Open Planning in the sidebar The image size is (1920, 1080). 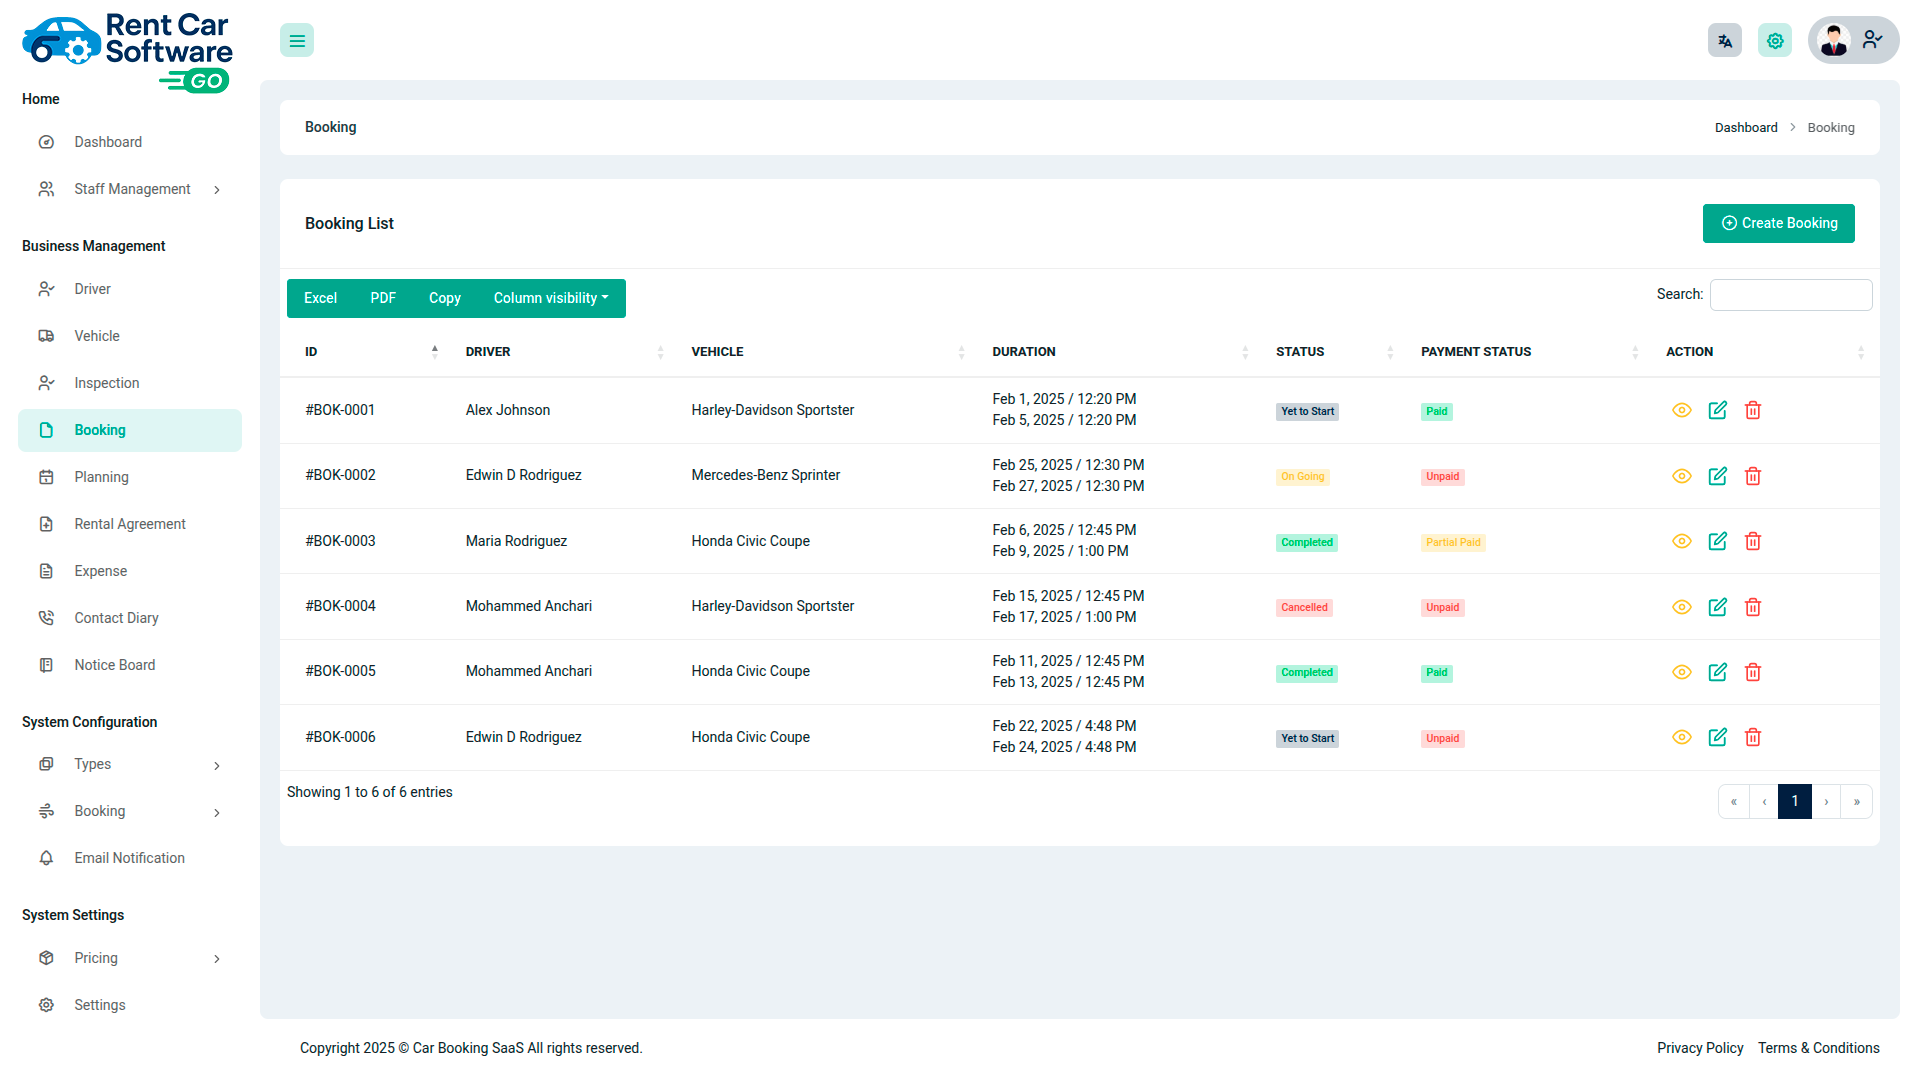click(x=130, y=477)
